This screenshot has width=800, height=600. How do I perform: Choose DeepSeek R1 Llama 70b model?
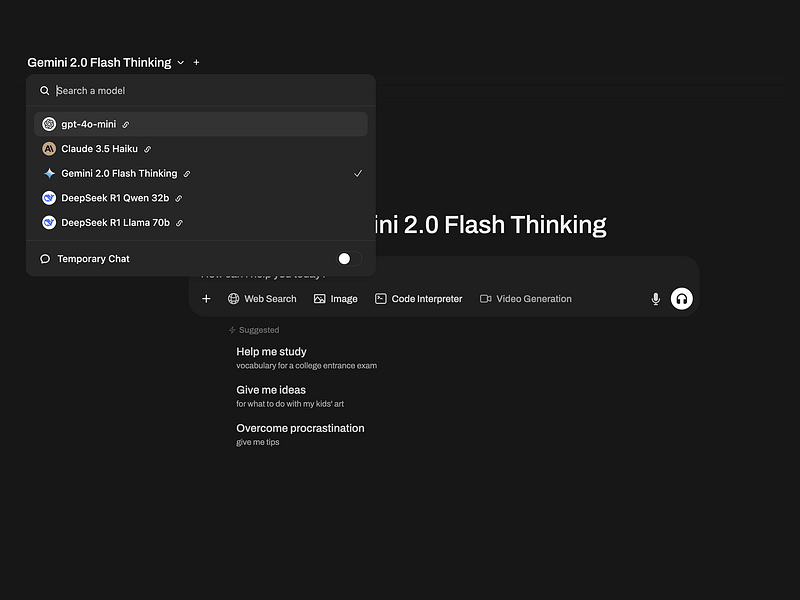[x=117, y=222]
